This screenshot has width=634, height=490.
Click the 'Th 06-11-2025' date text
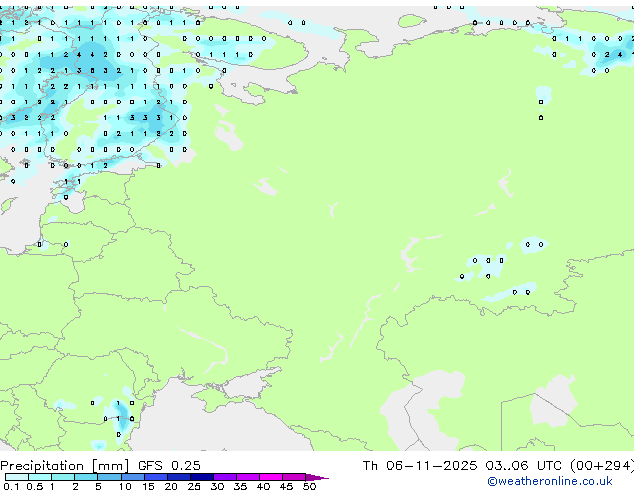[x=420, y=466]
